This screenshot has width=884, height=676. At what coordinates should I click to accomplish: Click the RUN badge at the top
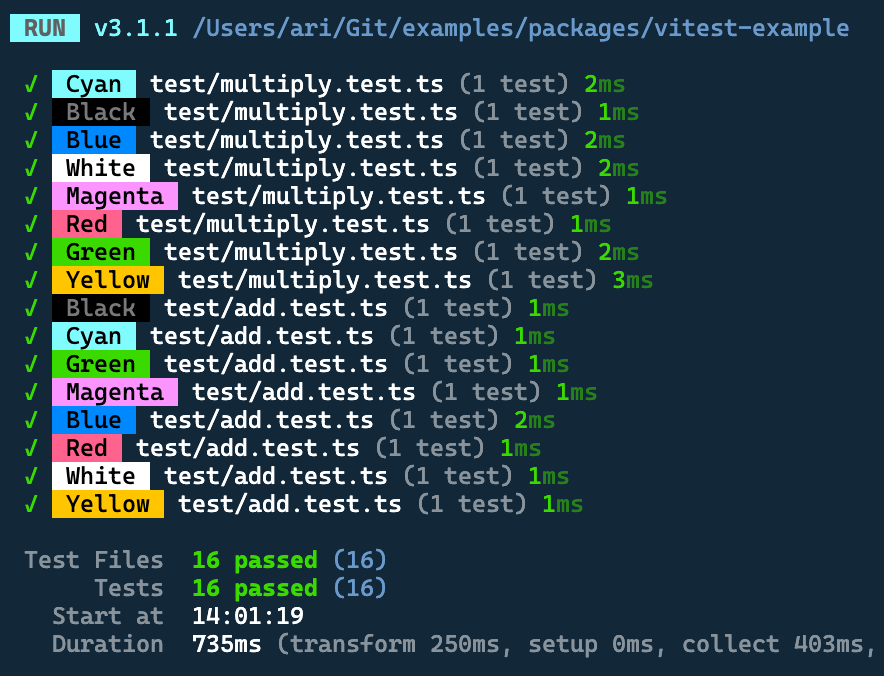[x=44, y=28]
